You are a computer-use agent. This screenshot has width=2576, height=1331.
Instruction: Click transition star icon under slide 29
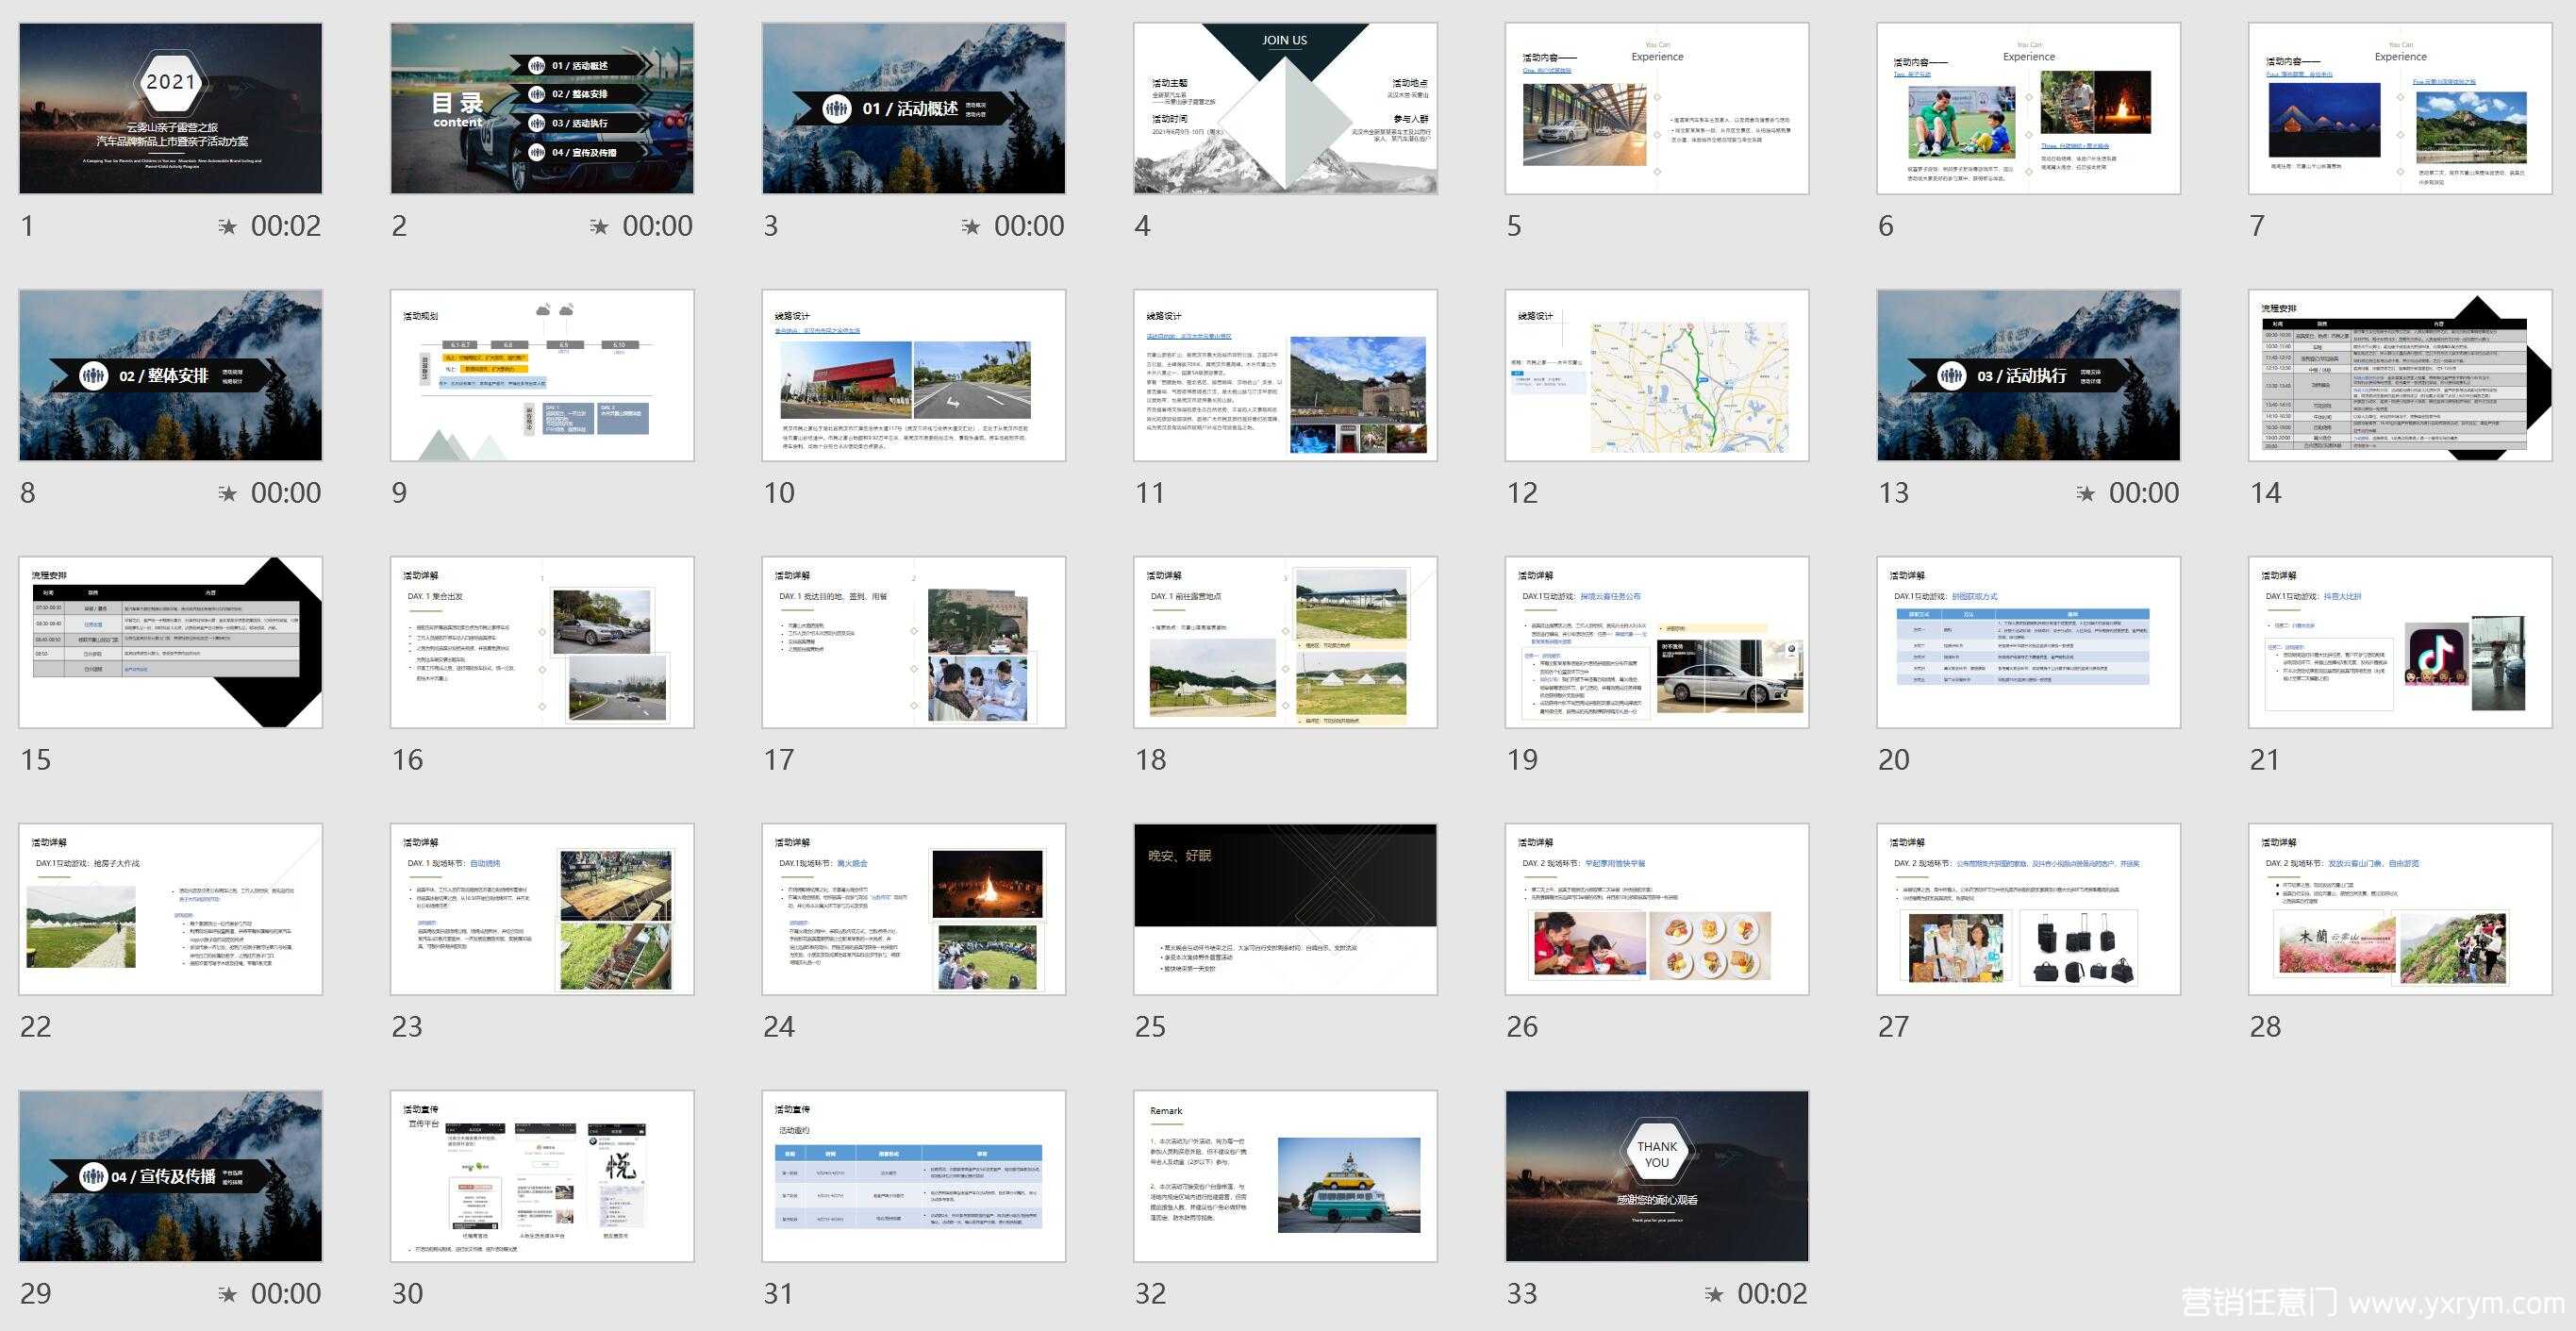228,1294
